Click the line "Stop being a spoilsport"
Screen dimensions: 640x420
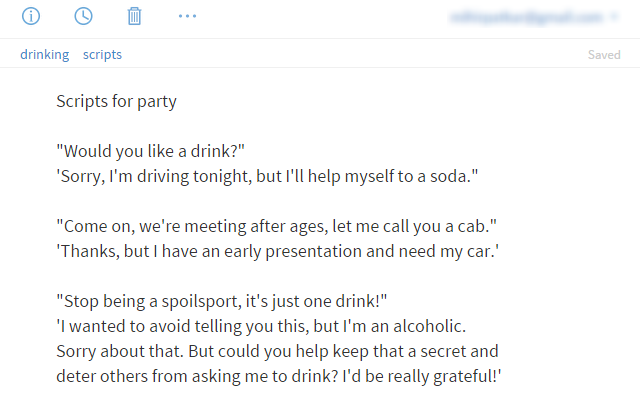(222, 301)
